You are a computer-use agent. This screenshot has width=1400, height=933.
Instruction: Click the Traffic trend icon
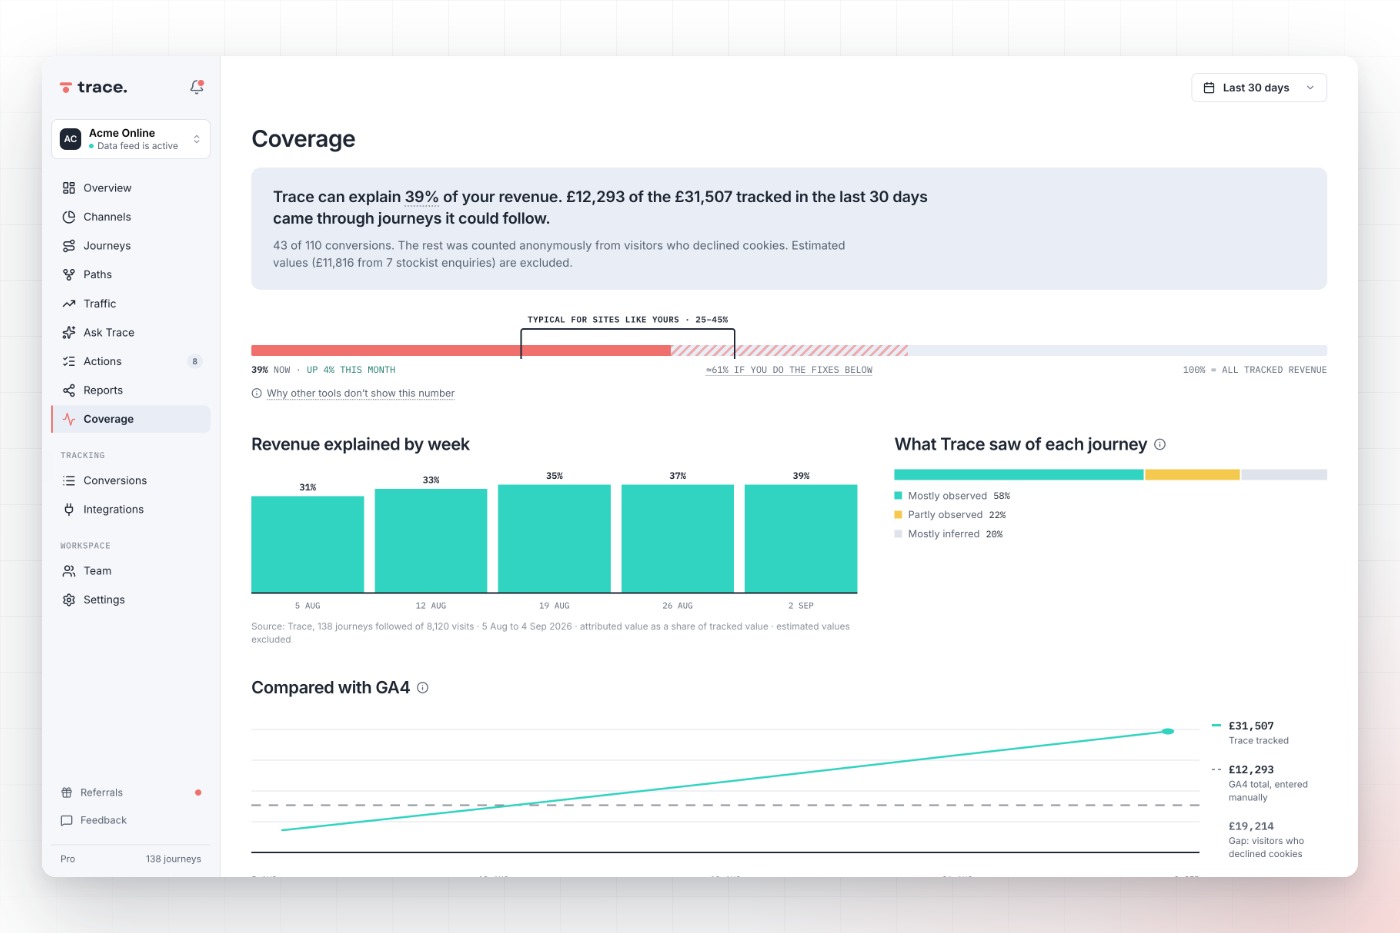point(69,304)
